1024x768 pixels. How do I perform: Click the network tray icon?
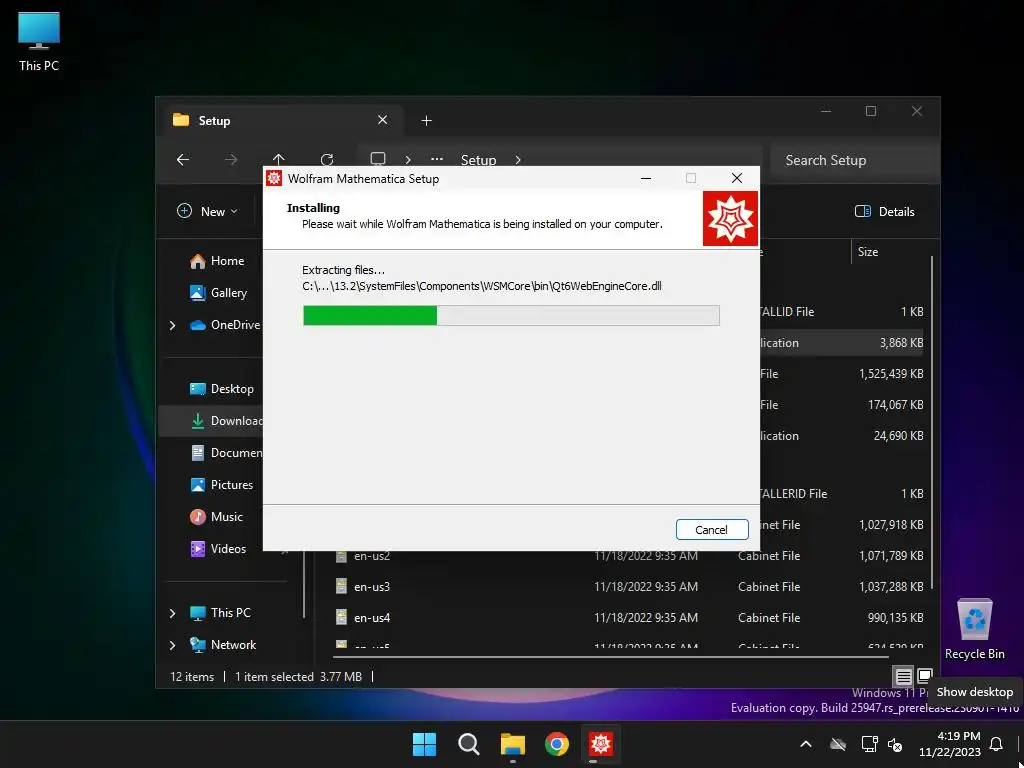pos(869,744)
